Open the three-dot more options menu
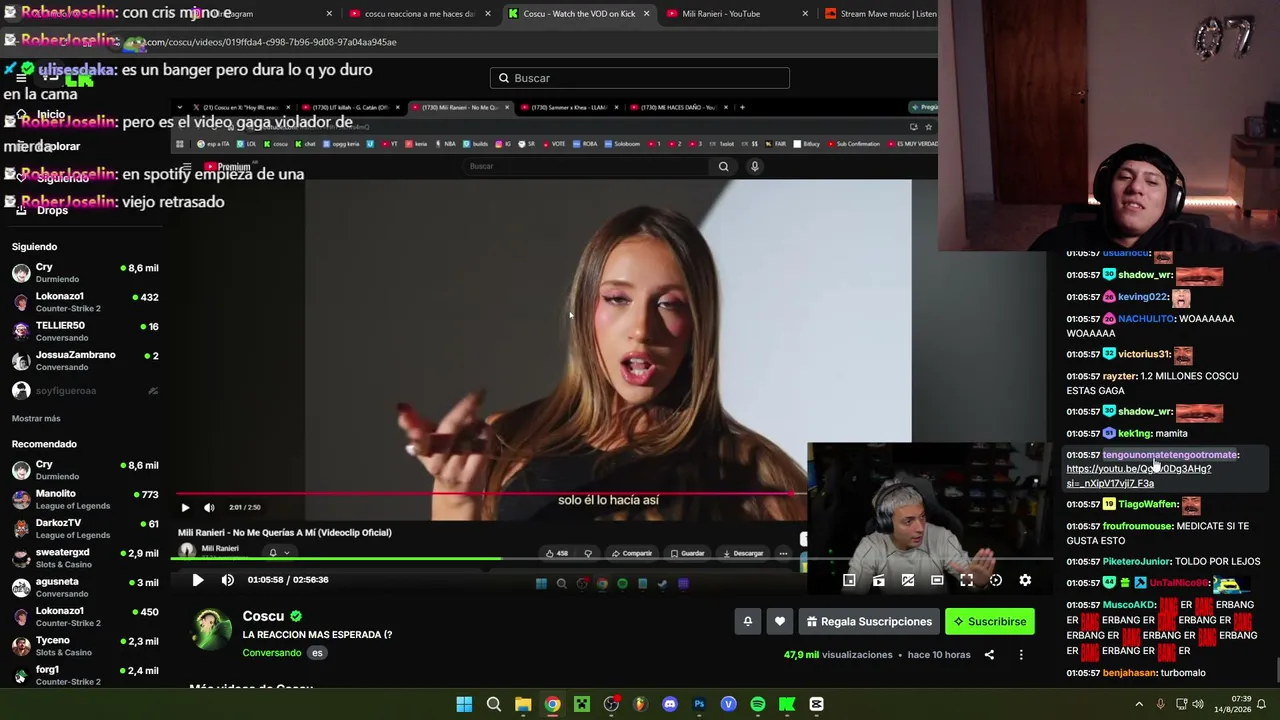Image resolution: width=1280 pixels, height=720 pixels. click(1021, 655)
